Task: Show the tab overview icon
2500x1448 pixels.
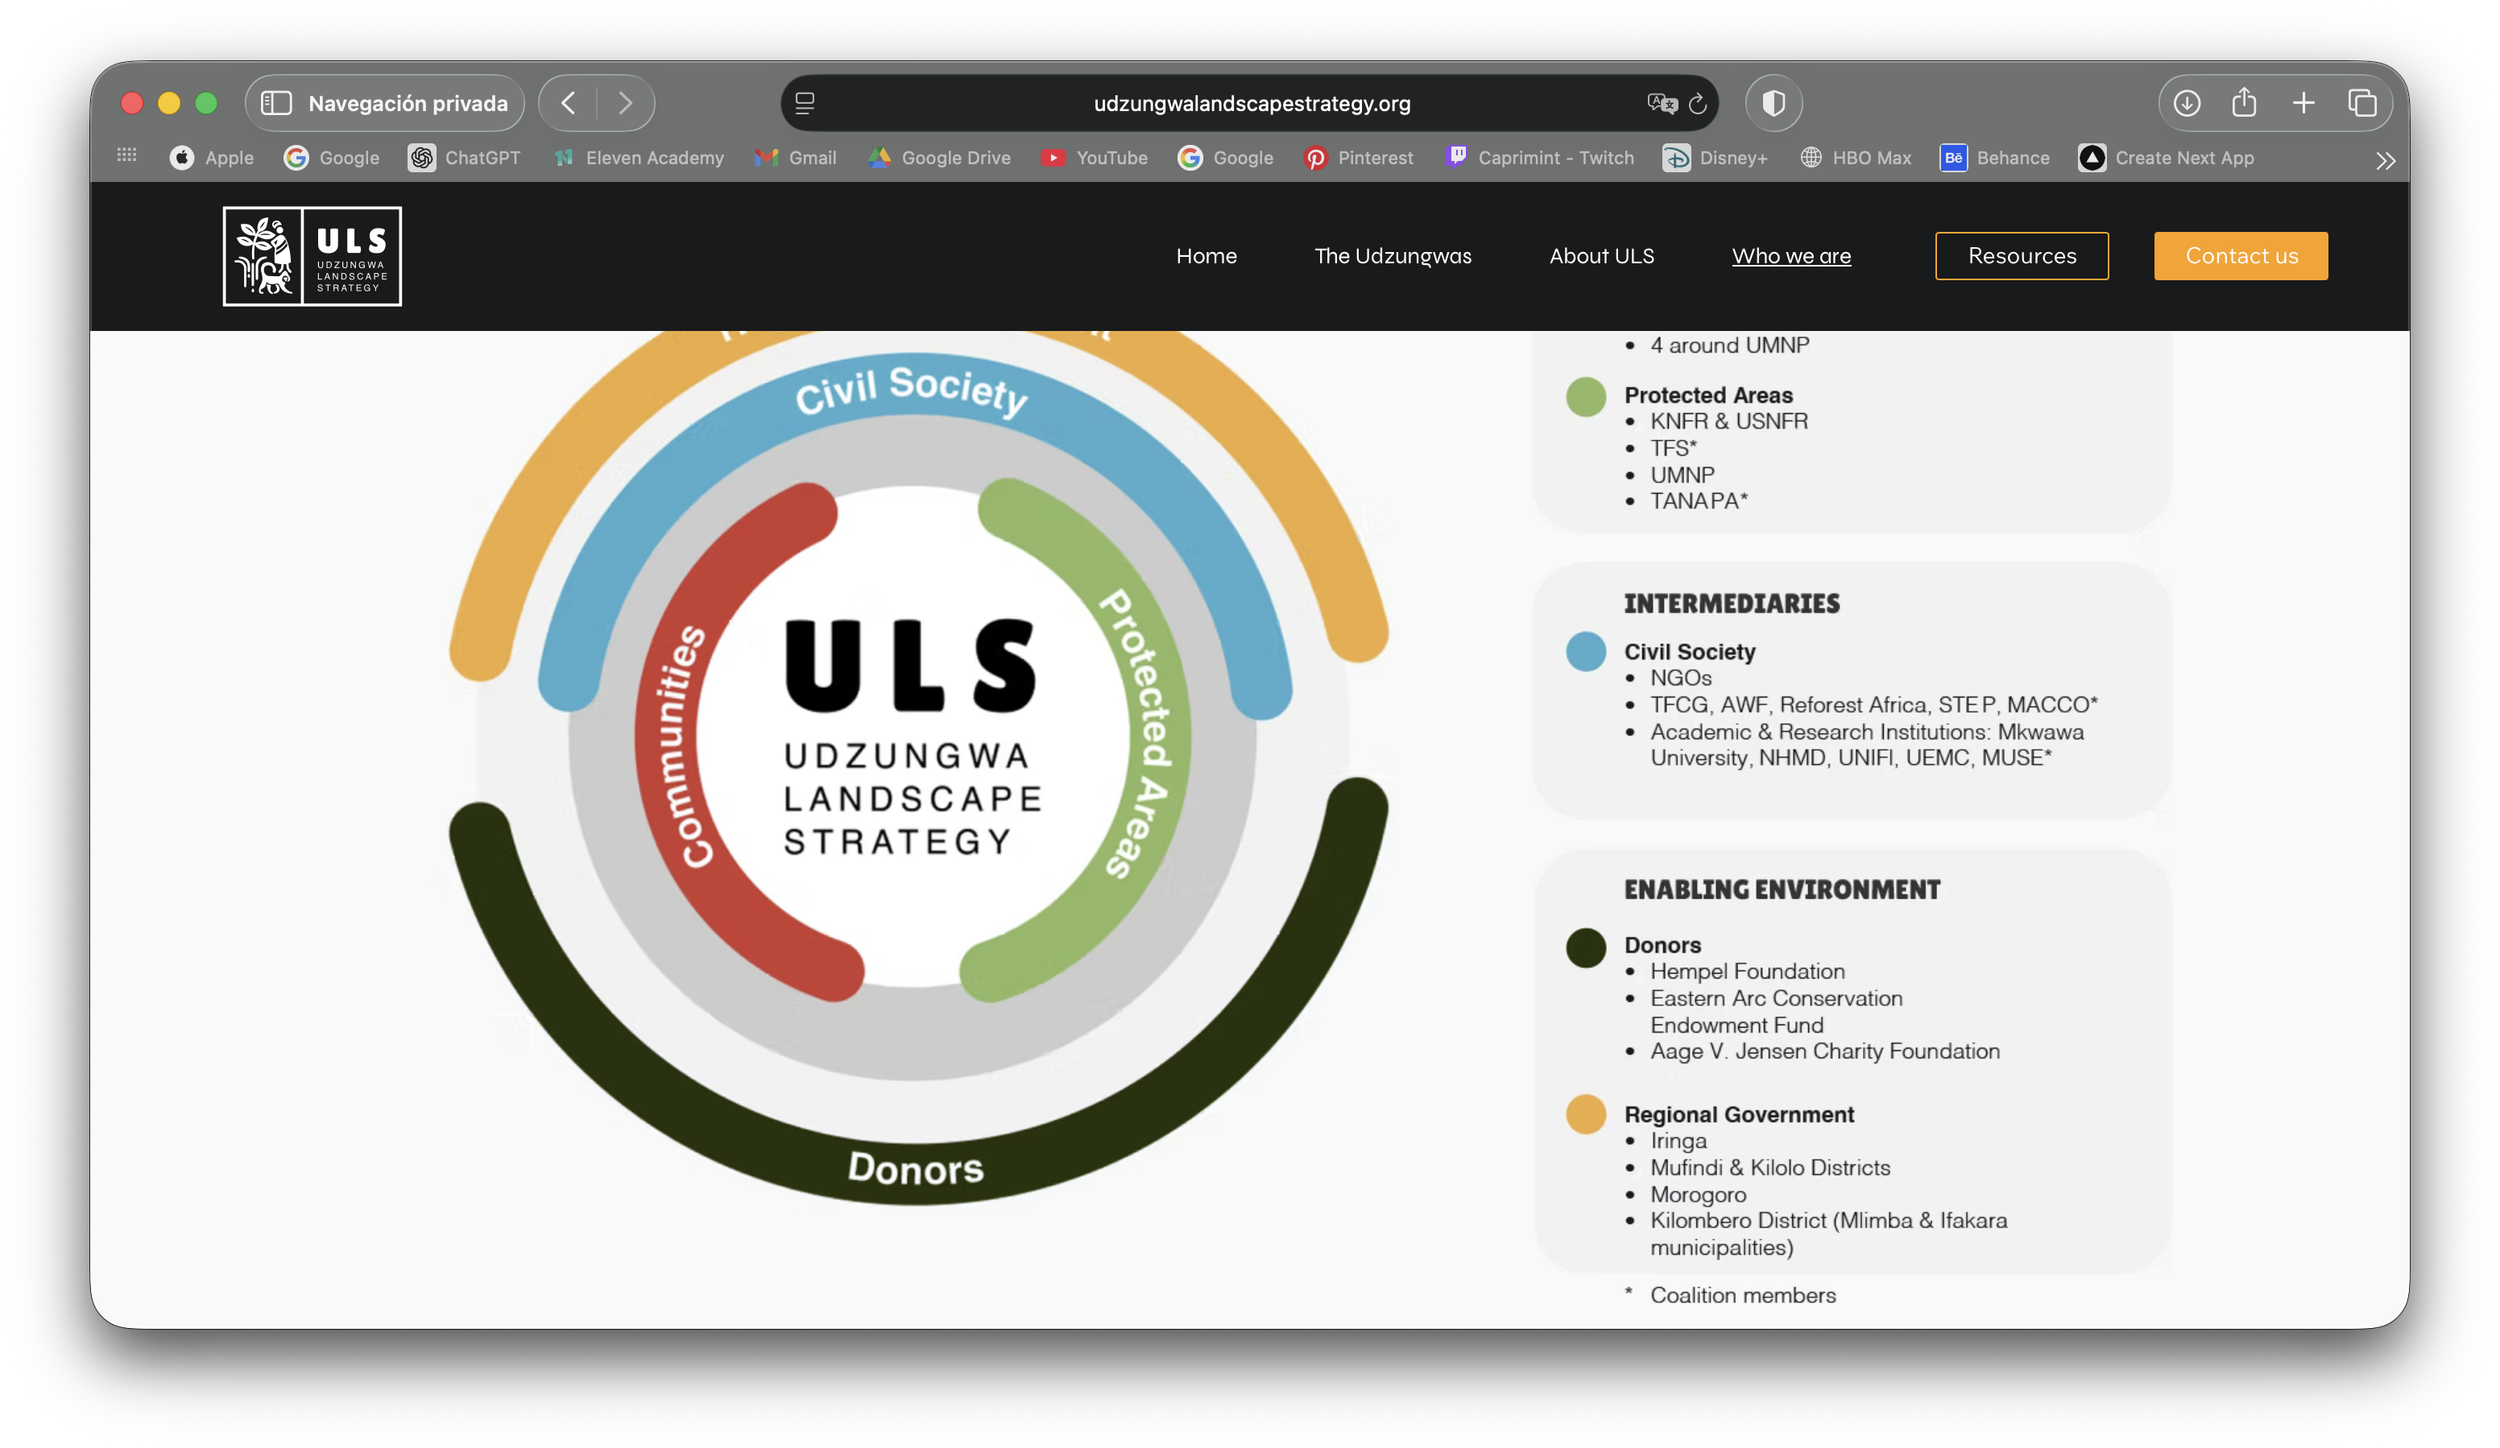Action: coord(2362,103)
